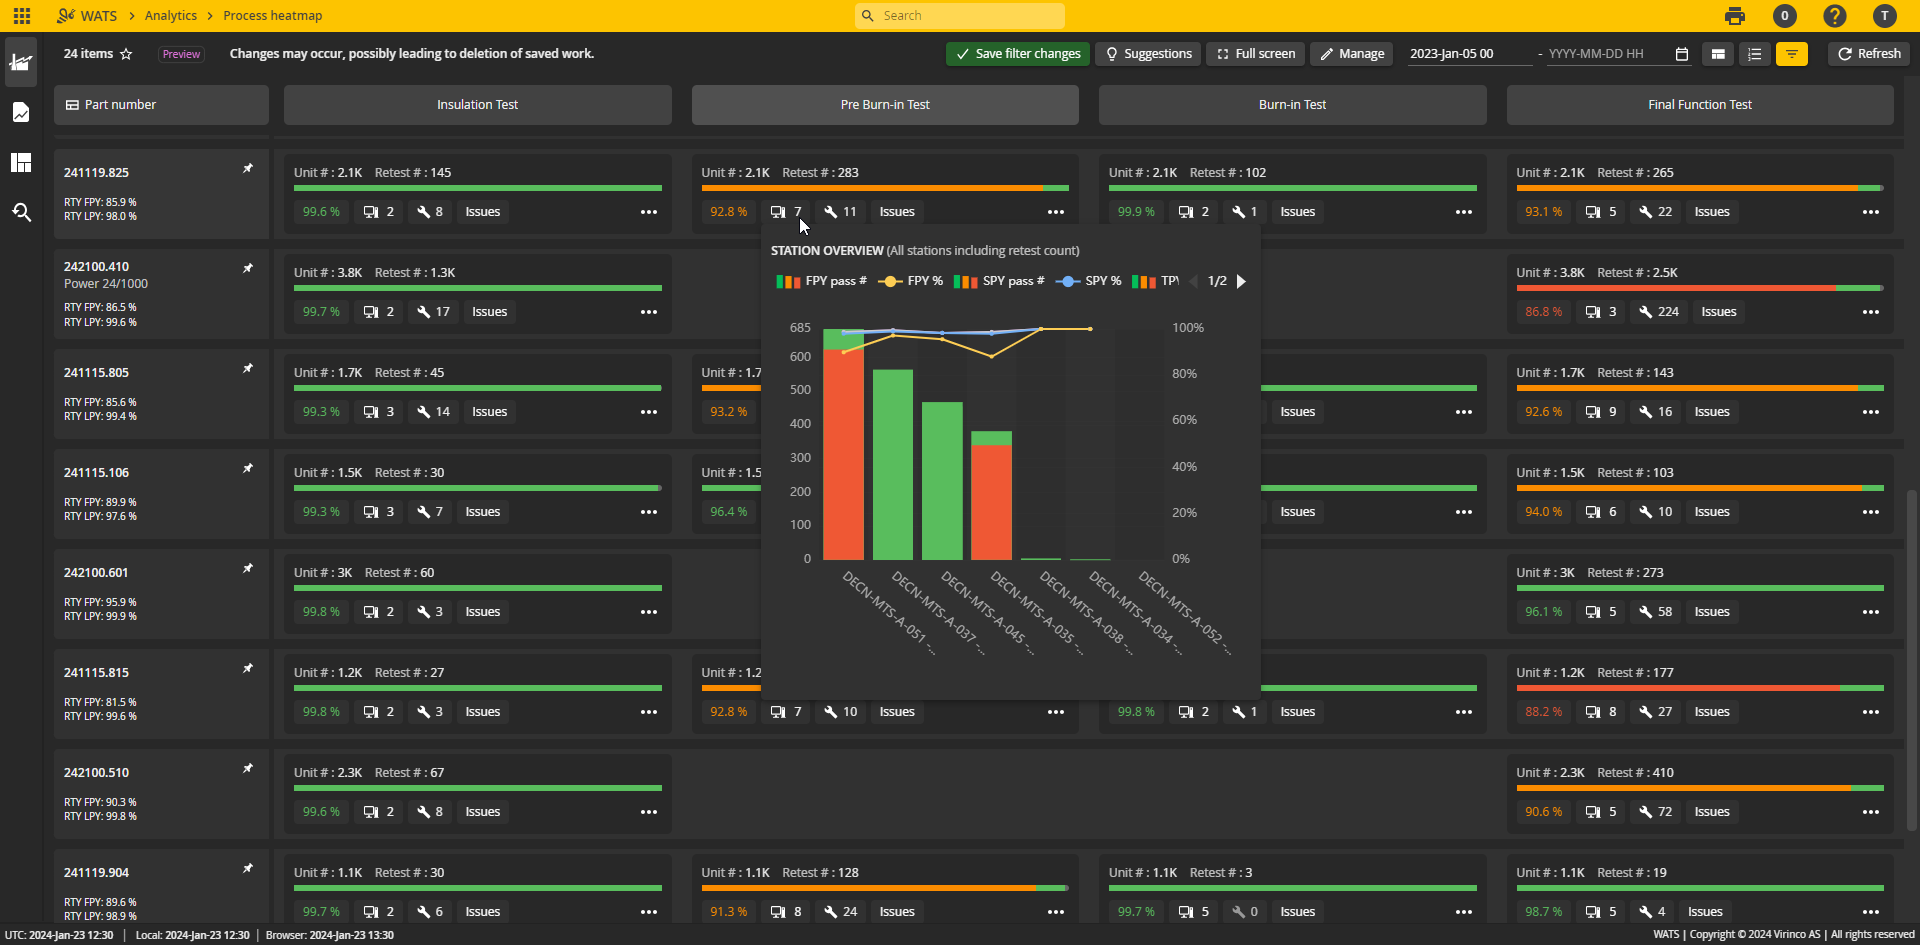1920x945 pixels.
Task: Open Issues for Pre Burn-in Test 241119.904
Action: click(x=896, y=911)
